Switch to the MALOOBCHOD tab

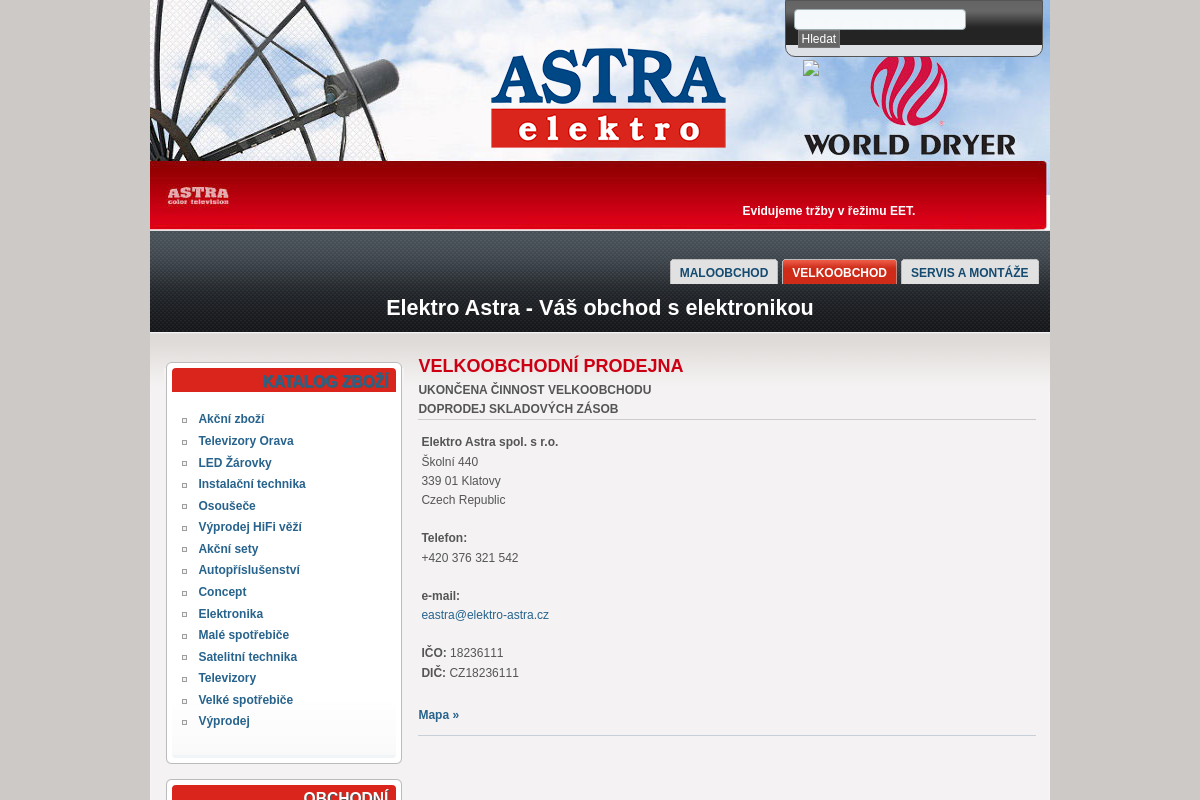[723, 272]
